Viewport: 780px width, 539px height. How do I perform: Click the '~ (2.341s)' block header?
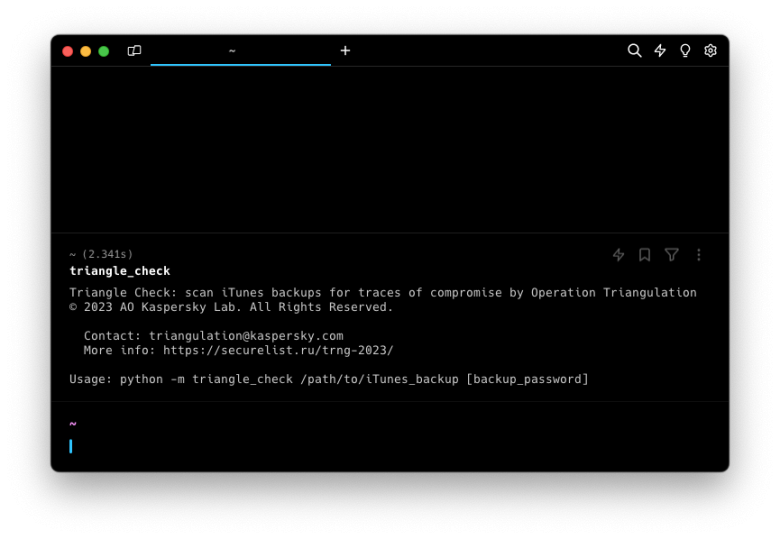tap(101, 255)
